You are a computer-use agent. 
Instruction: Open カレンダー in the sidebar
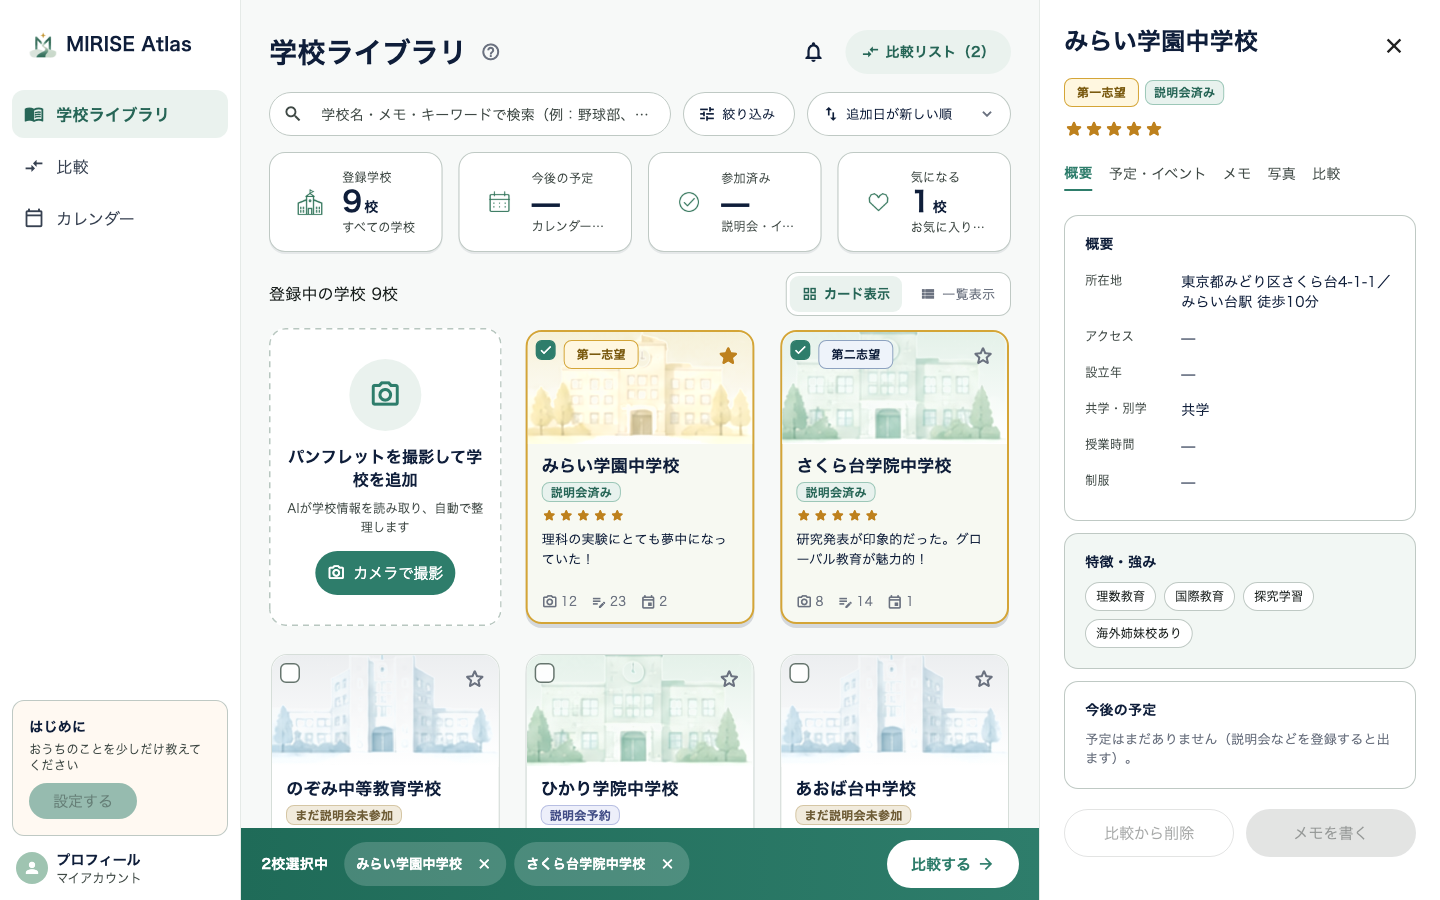[x=120, y=218]
